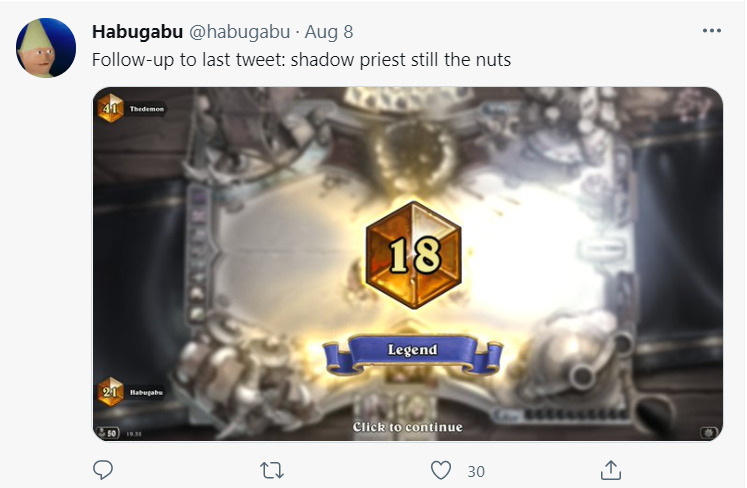Click the tweet text about shadow priest
747x488 pixels.
coord(301,60)
